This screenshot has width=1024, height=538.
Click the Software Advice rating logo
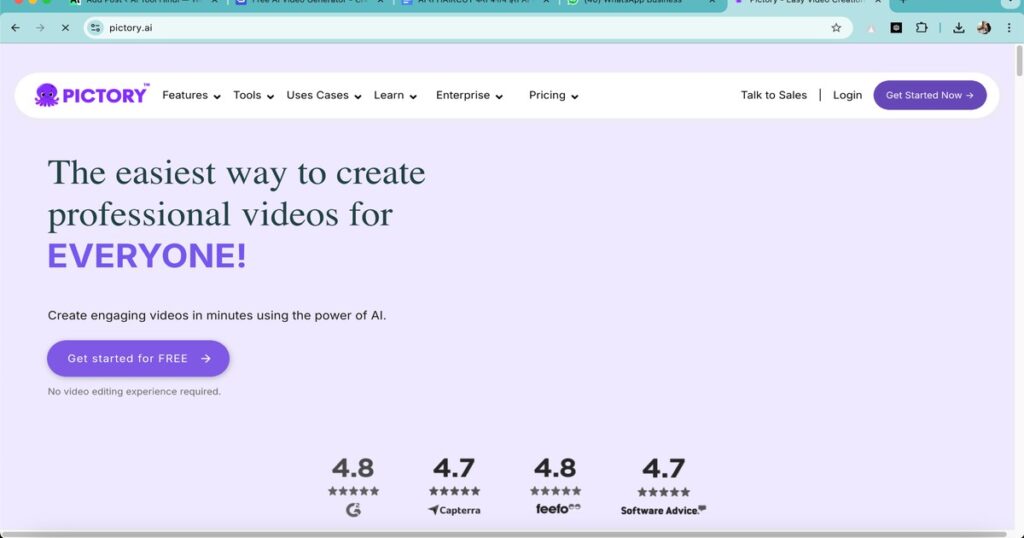coord(663,510)
